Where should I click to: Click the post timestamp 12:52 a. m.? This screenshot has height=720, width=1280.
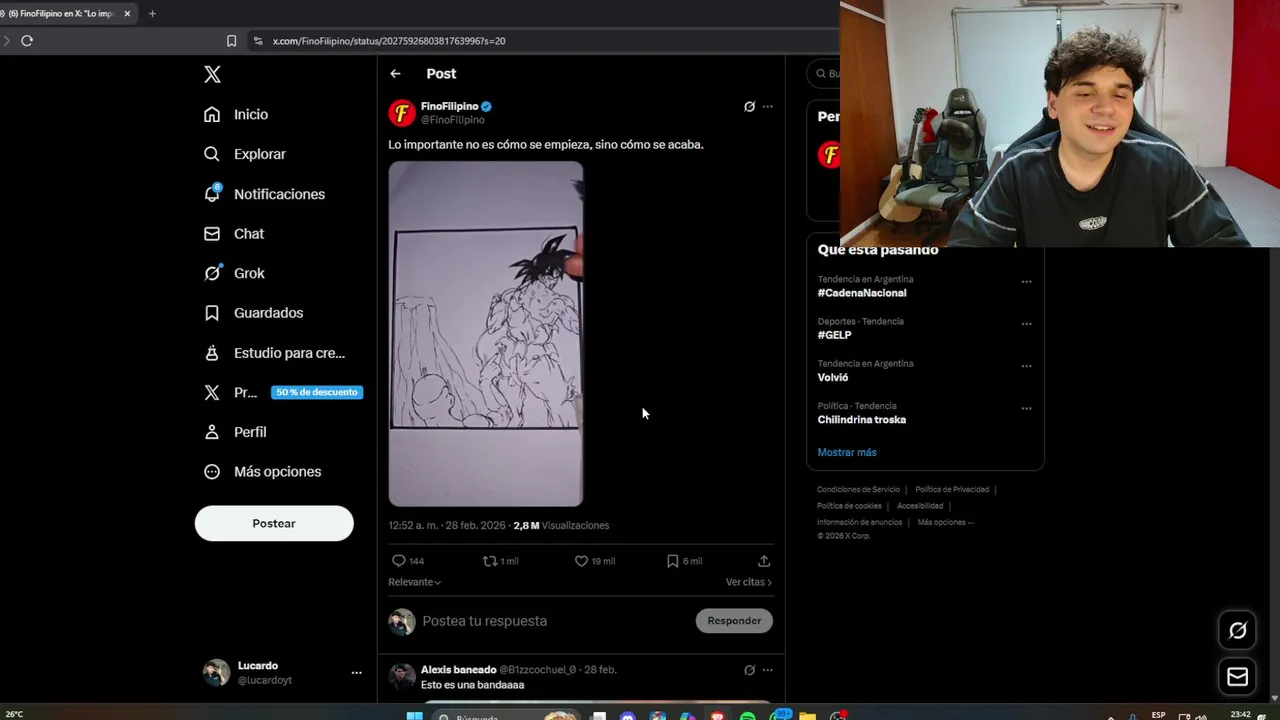click(447, 525)
